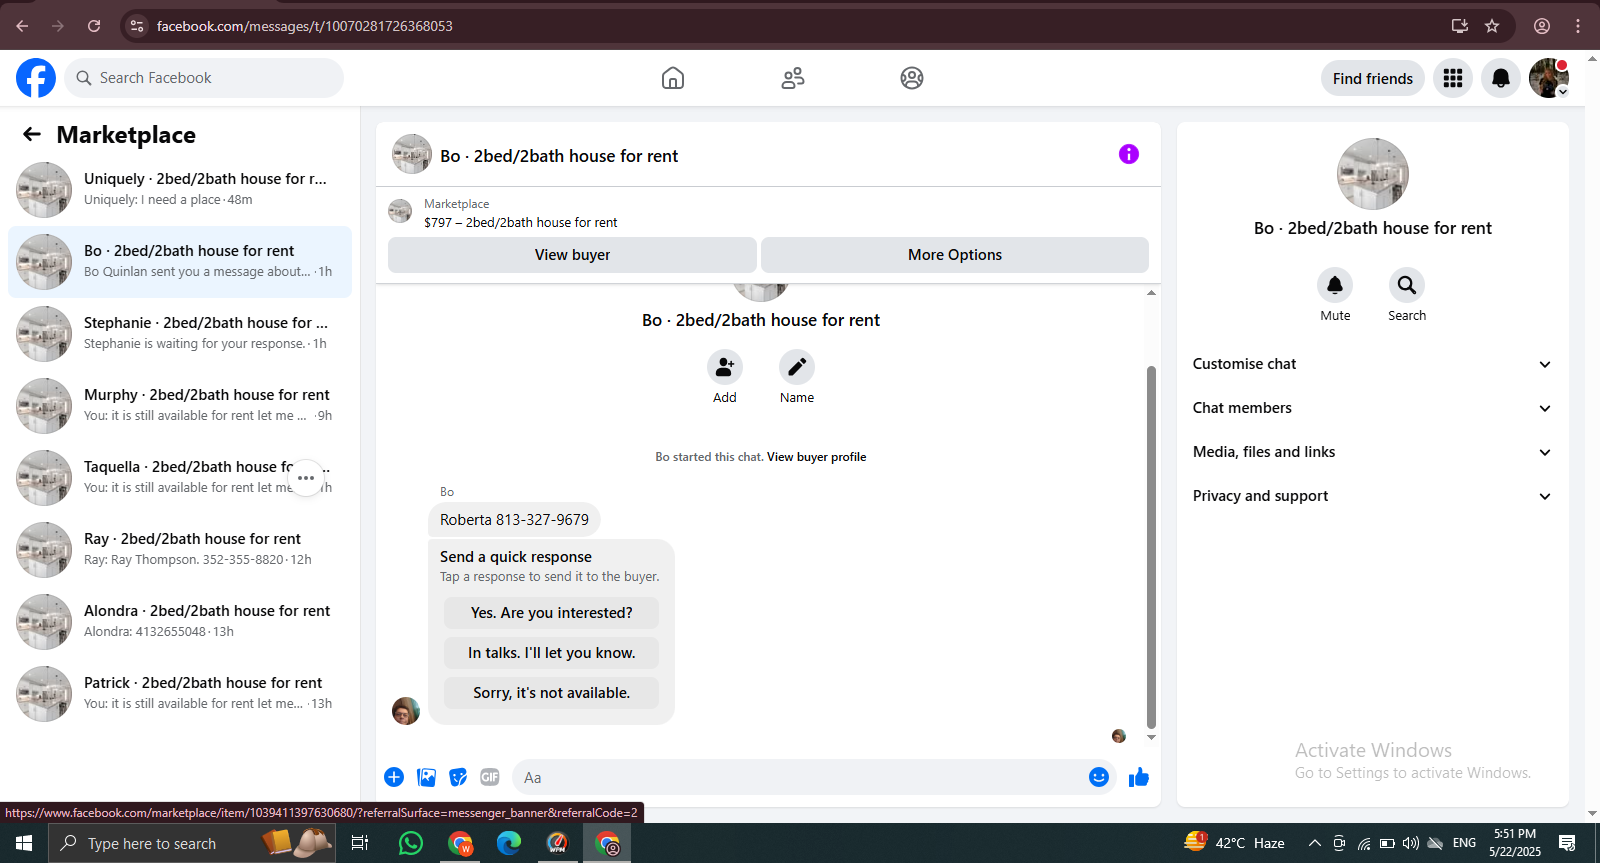Open Alondra 2bed/2bath conversation
Viewport: 1600px width, 863px height.
pyautogui.click(x=180, y=622)
